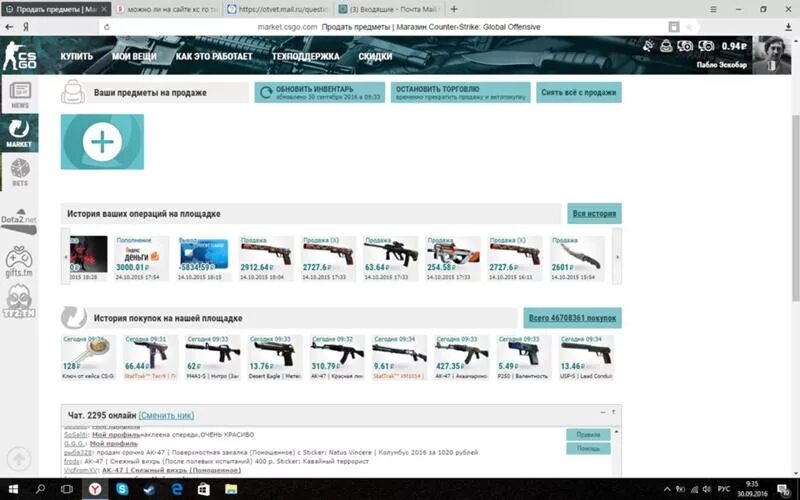This screenshot has height=500, width=800.
Task: Click the scroll-to-top arrow circle
Action: [x=19, y=459]
